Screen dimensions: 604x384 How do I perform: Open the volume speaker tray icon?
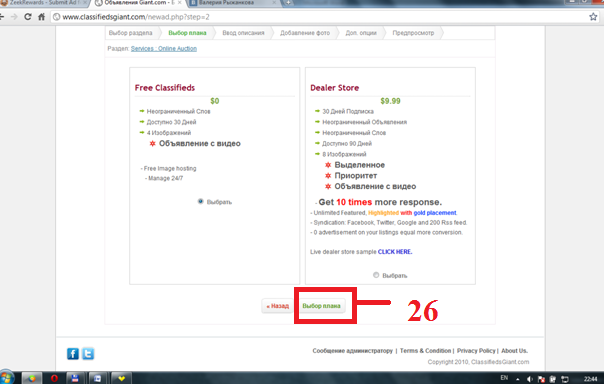pos(530,379)
